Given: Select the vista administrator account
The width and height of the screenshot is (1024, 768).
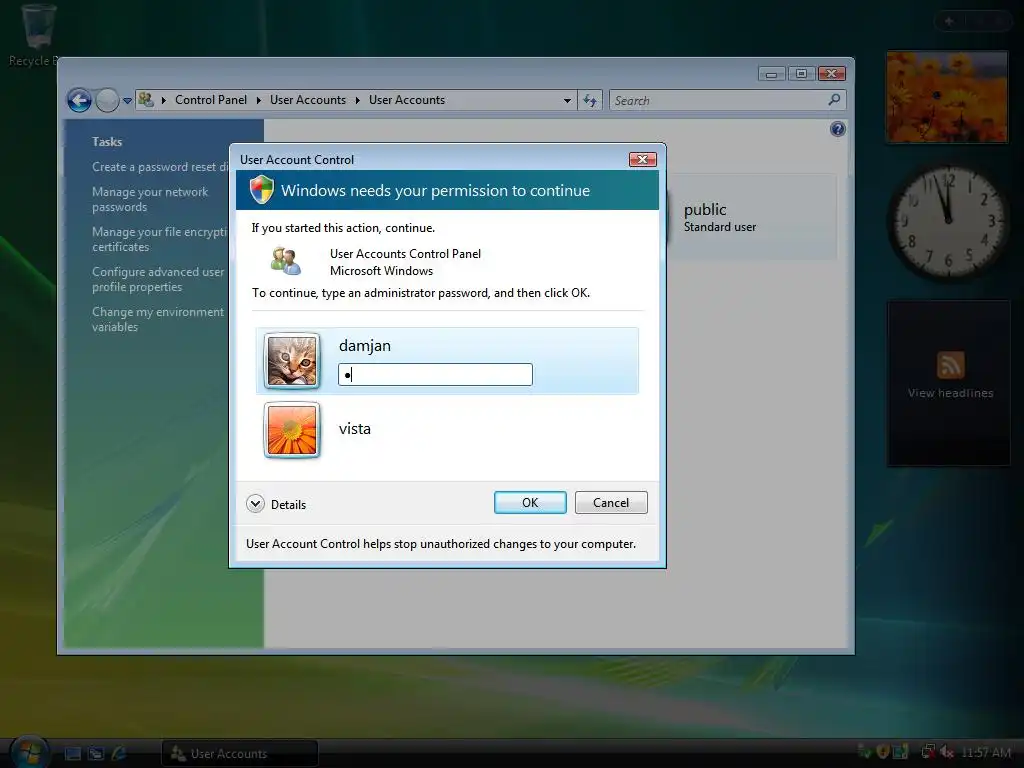Looking at the screenshot, I should pyautogui.click(x=447, y=429).
